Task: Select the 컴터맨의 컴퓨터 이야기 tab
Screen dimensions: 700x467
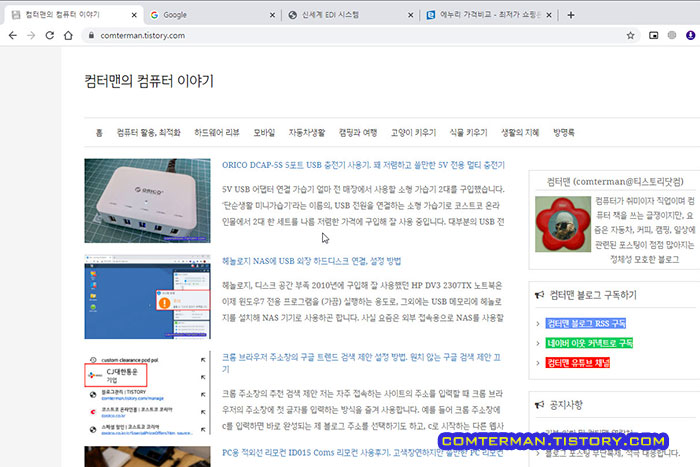Action: 74,15
